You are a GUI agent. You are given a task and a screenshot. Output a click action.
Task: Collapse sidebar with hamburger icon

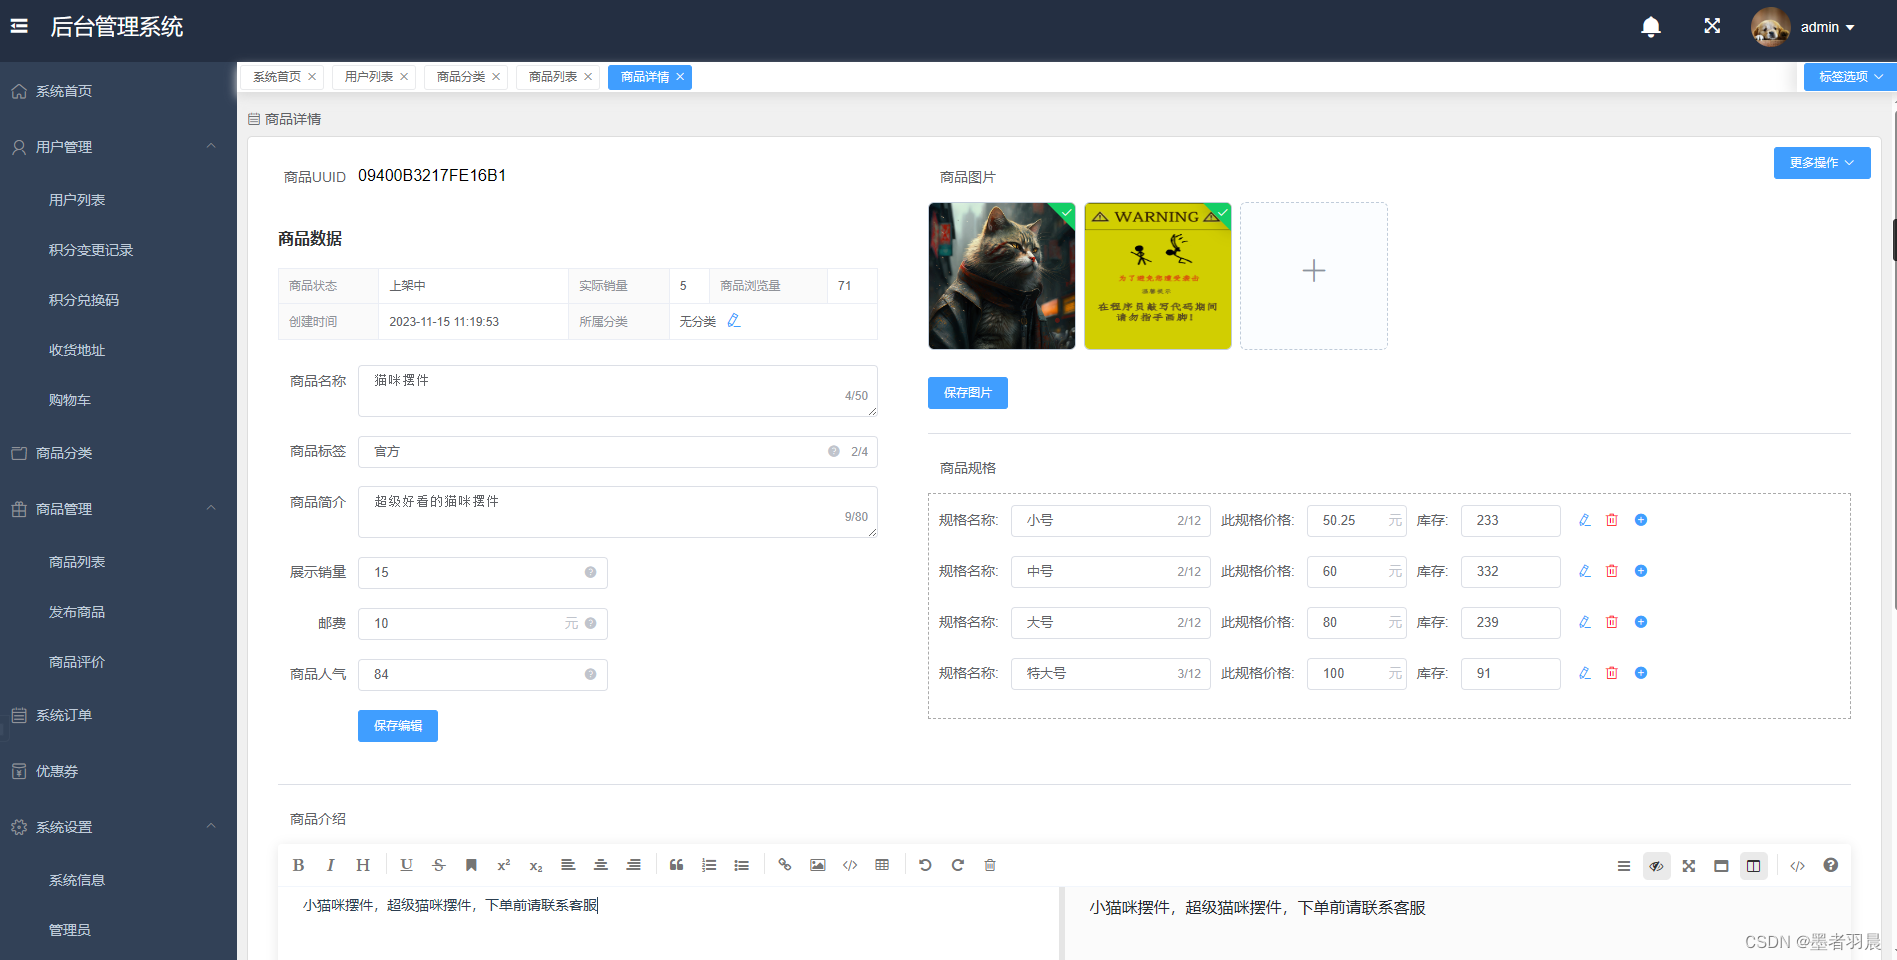point(19,27)
